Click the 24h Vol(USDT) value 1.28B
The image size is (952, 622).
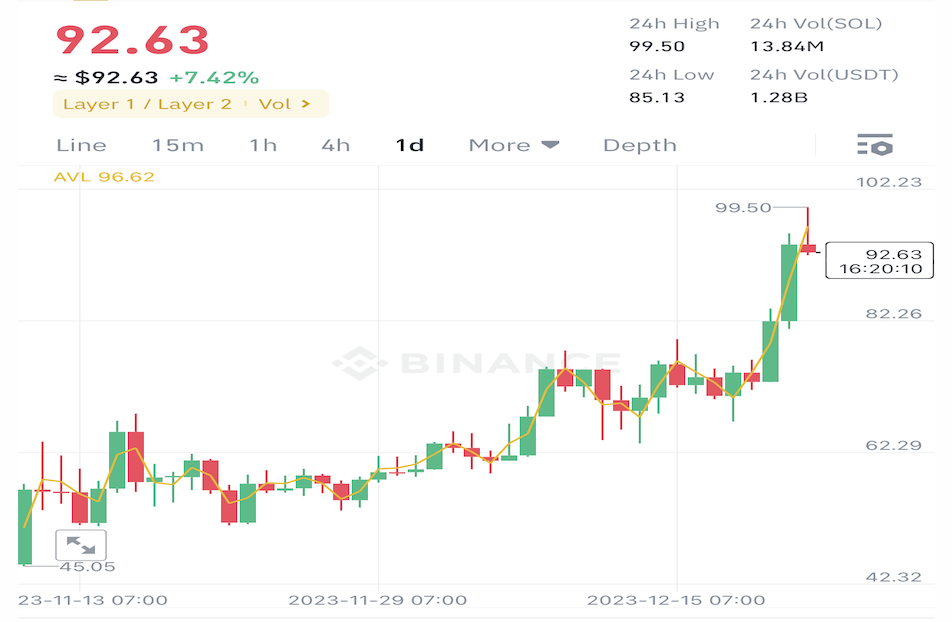[x=779, y=97]
